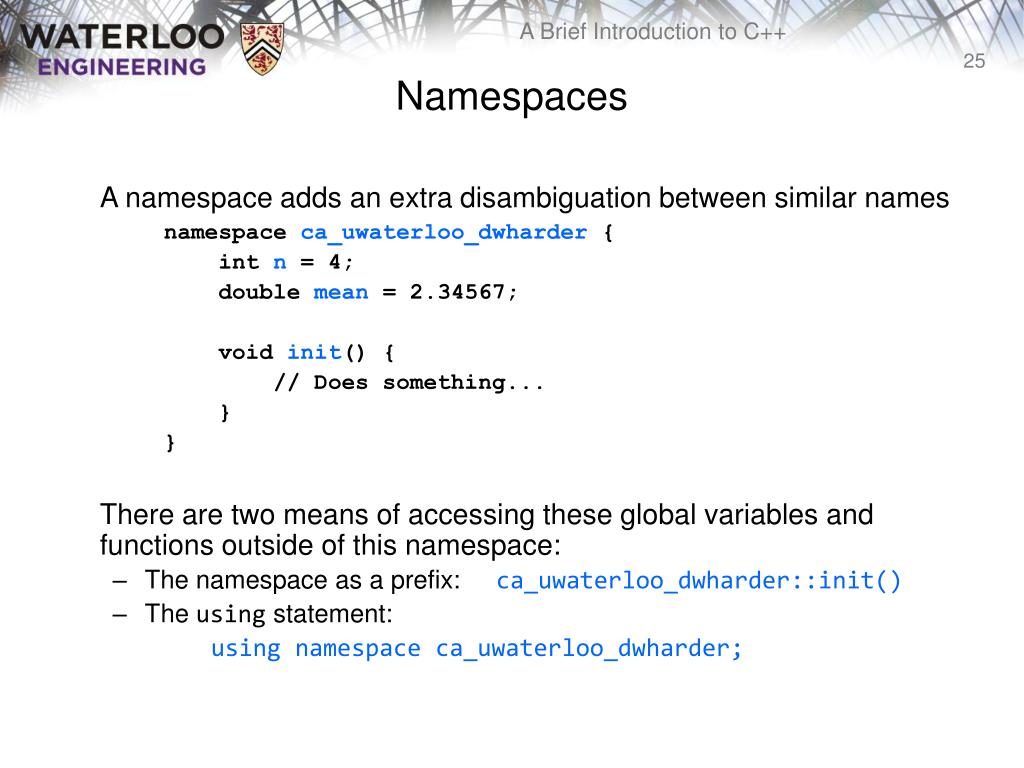Click the outer closing brace of the namespace

pyautogui.click(x=170, y=443)
